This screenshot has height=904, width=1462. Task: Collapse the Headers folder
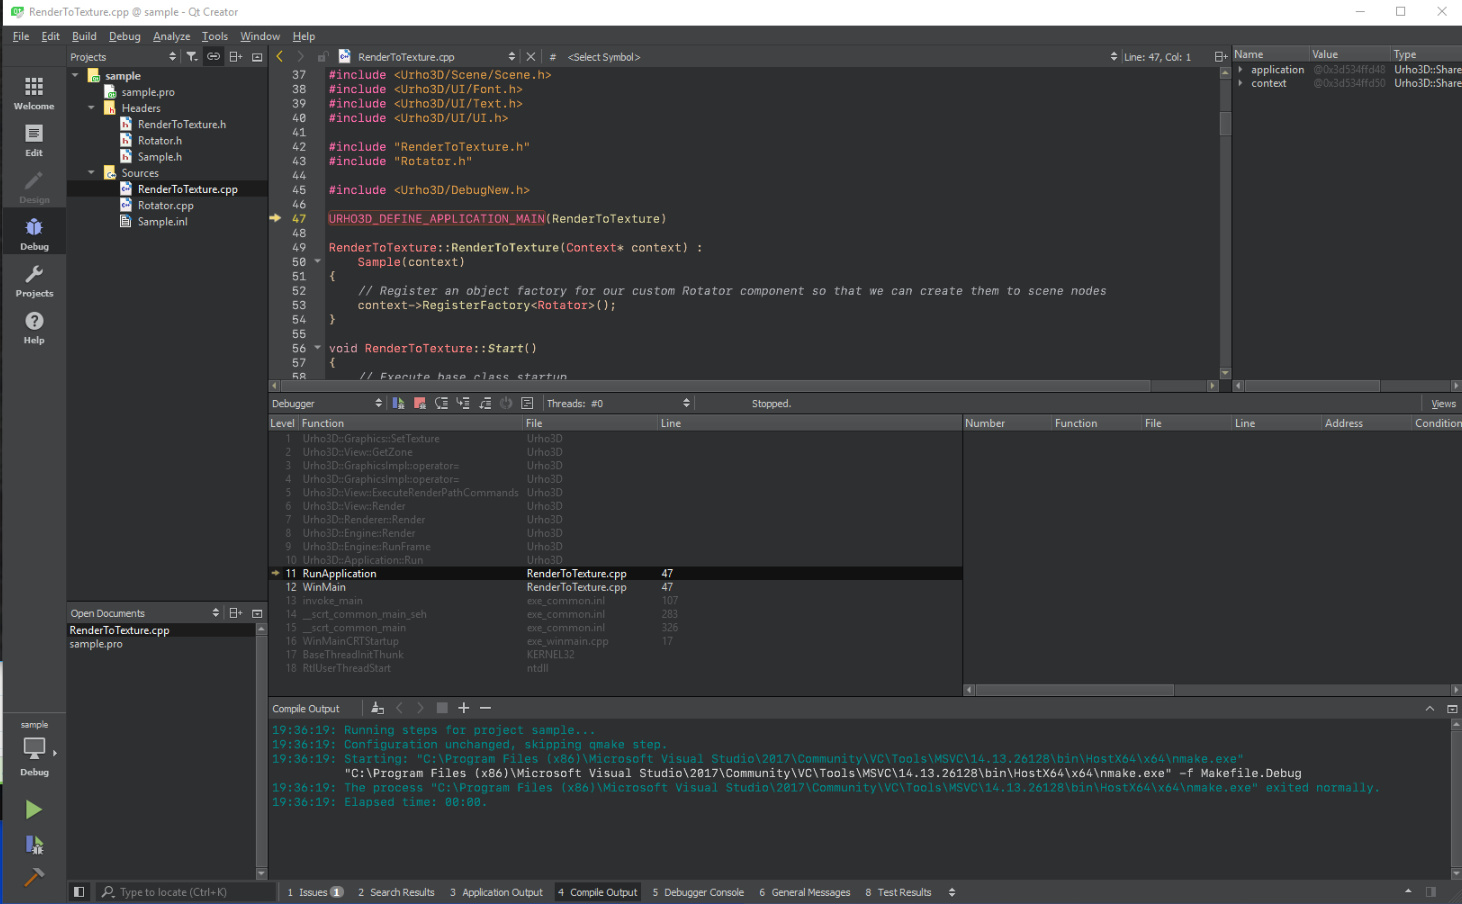91,108
